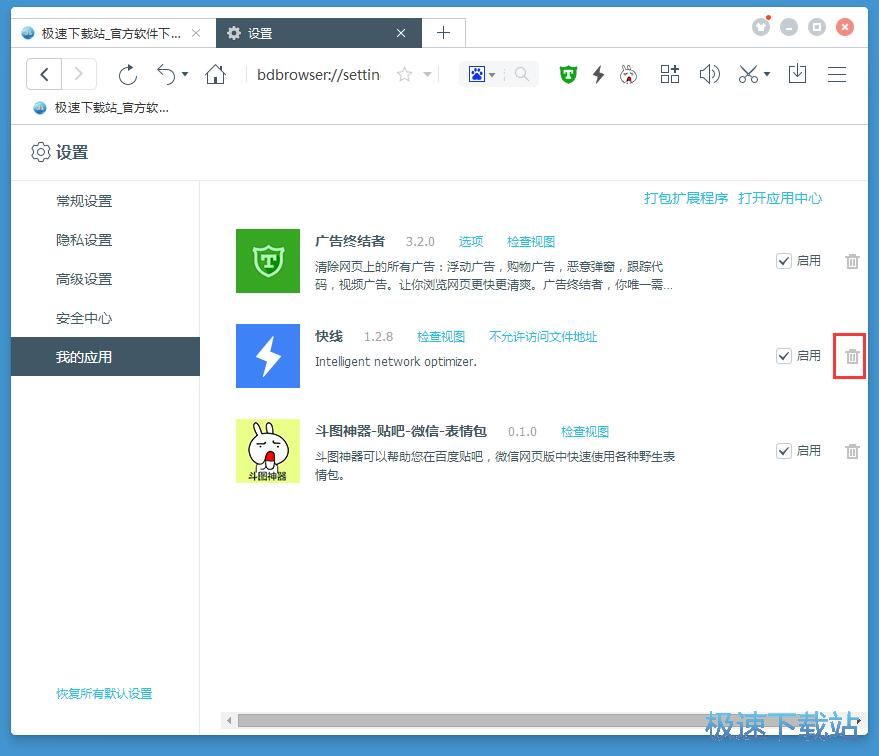Click 检查视图 for 快线
Image resolution: width=879 pixels, height=756 pixels.
[441, 336]
